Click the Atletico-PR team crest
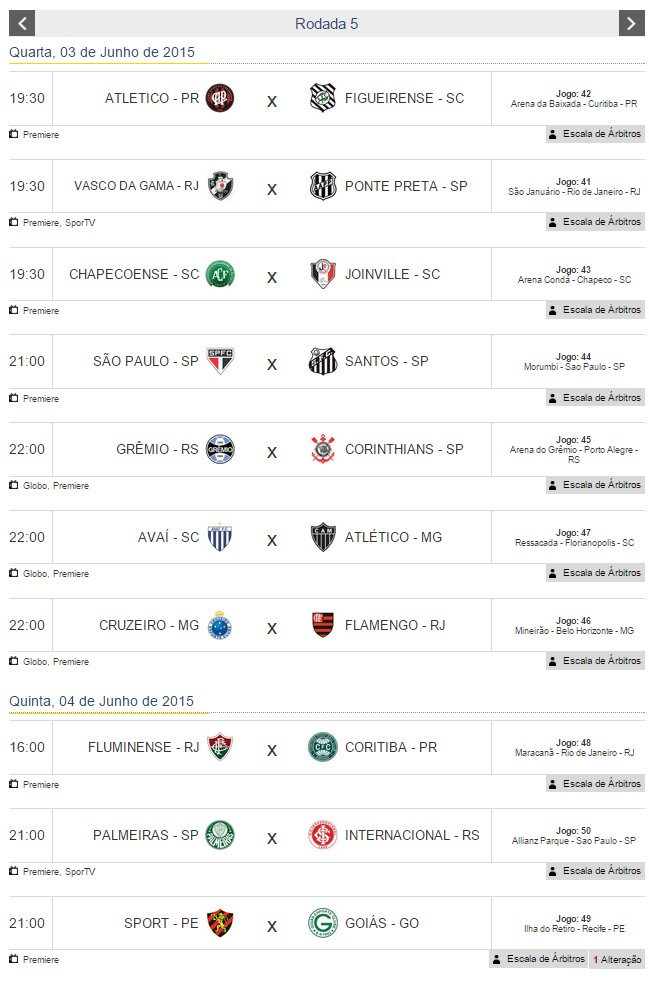 pyautogui.click(x=220, y=98)
